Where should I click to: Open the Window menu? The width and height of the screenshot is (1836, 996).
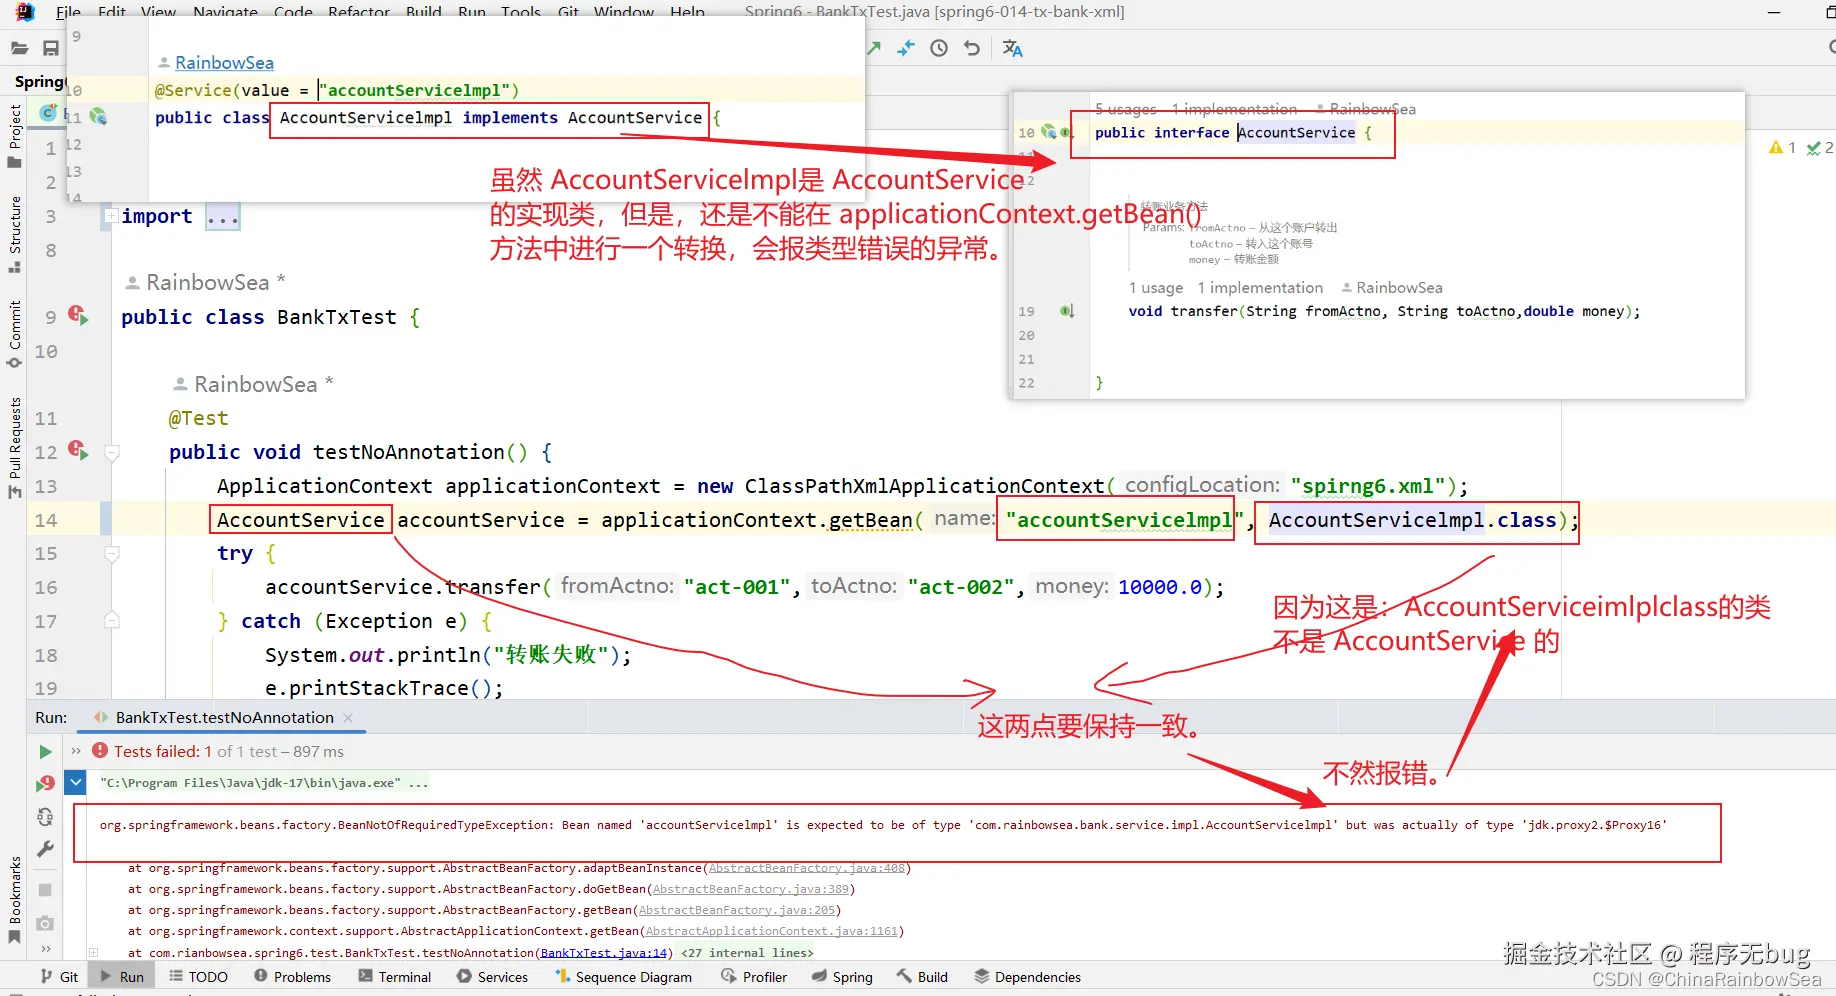624,12
